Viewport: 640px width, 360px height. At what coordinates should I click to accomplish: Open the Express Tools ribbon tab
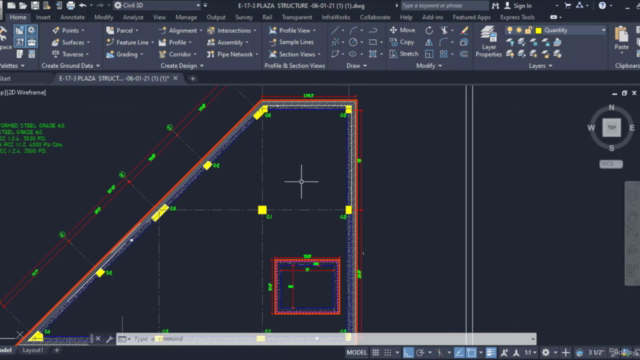tap(517, 17)
